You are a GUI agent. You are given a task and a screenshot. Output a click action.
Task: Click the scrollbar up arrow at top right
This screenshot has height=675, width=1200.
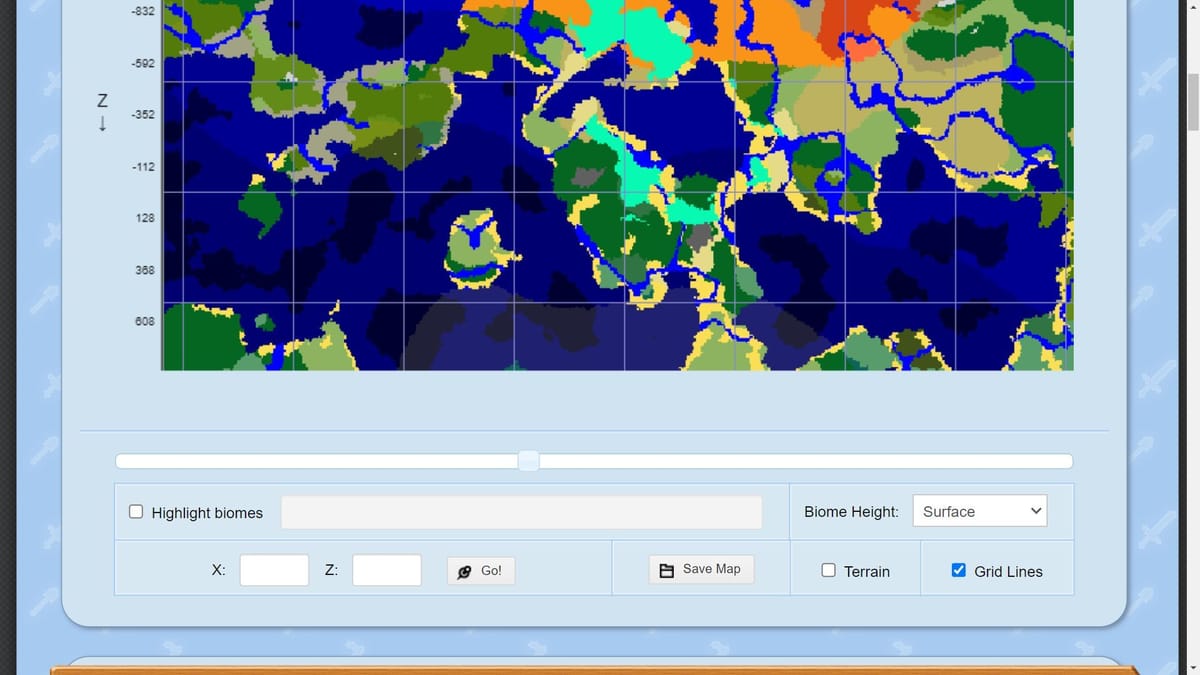[1192, 7]
